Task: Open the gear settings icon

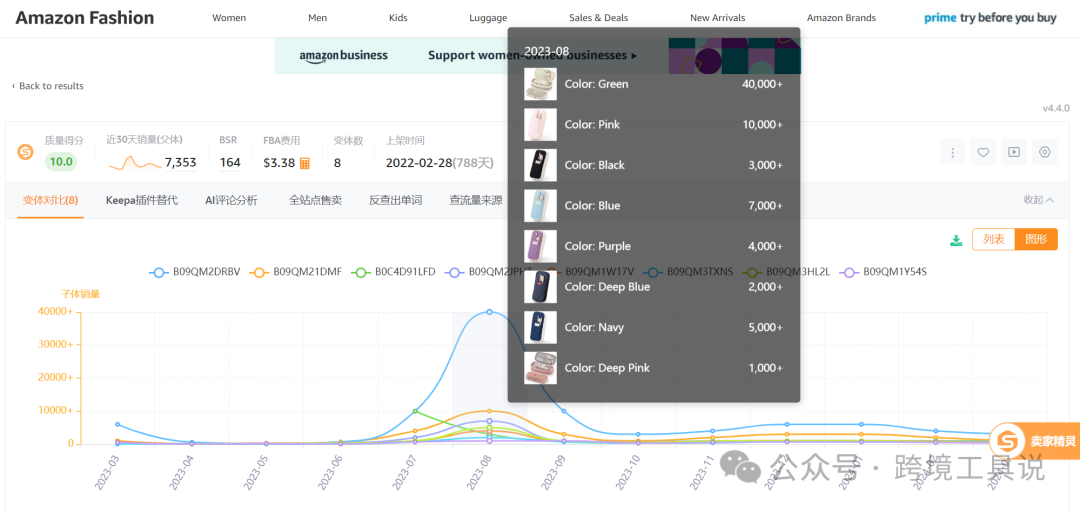Action: (1045, 152)
